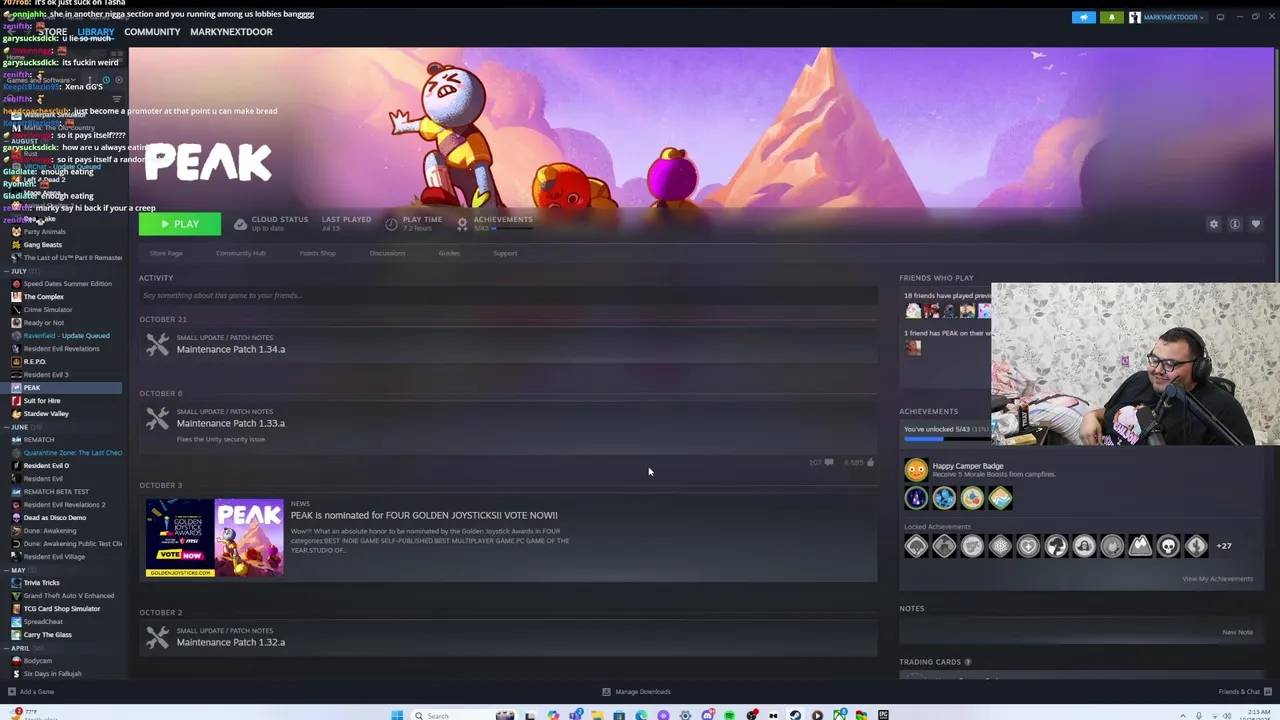This screenshot has height=720, width=1280.
Task: Open the wishlist friend's avatar
Action: (x=913, y=347)
